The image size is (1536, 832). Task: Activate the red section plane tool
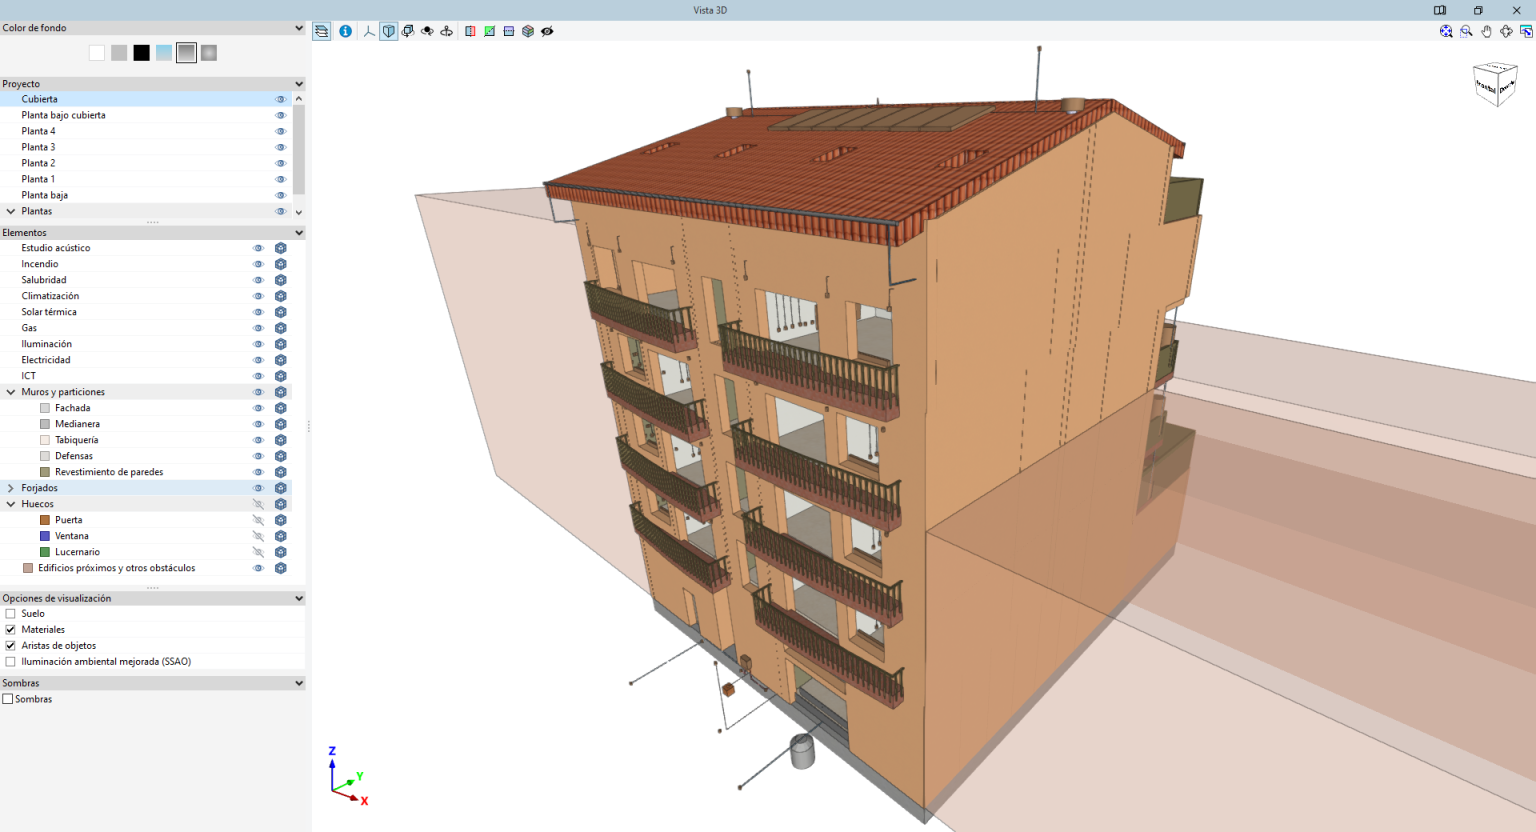(x=469, y=31)
